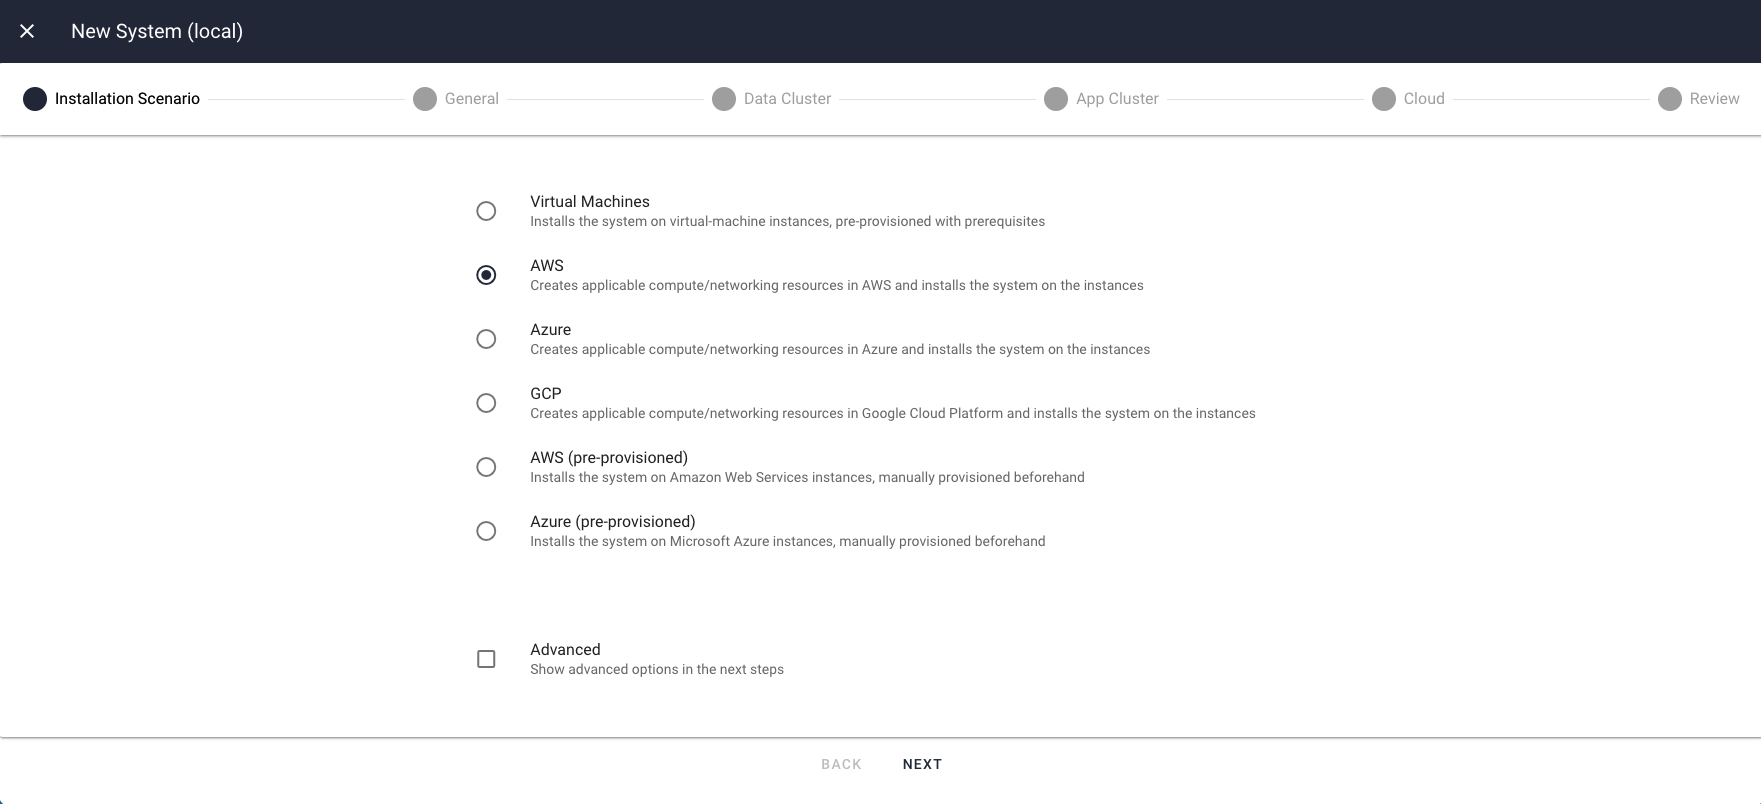
Task: Select AWS (pre-provisioned) radio button
Action: [x=486, y=467]
